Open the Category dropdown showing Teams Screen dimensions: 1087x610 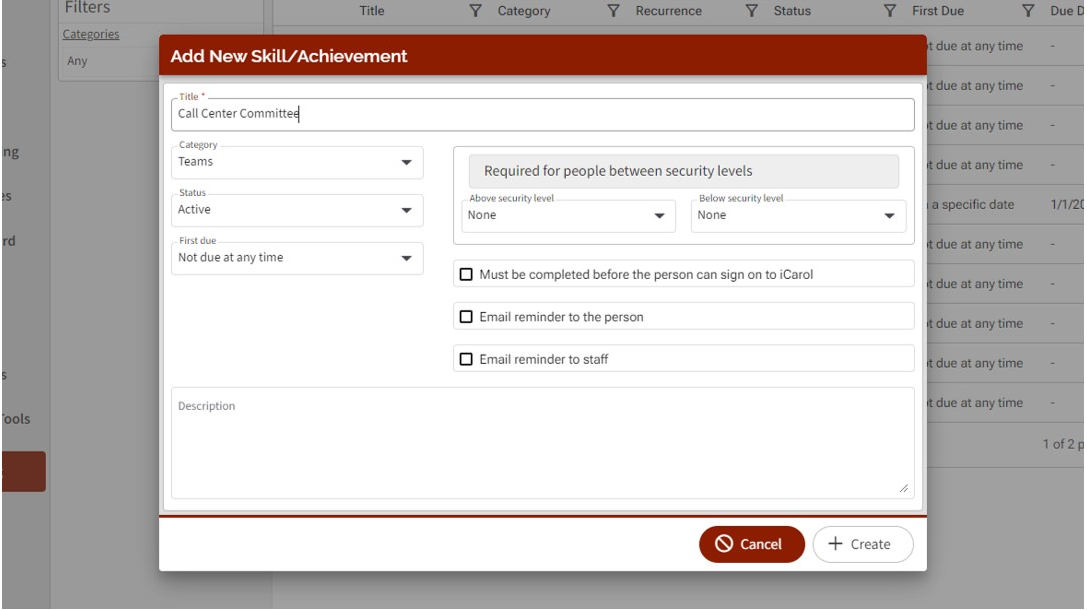[x=297, y=162]
